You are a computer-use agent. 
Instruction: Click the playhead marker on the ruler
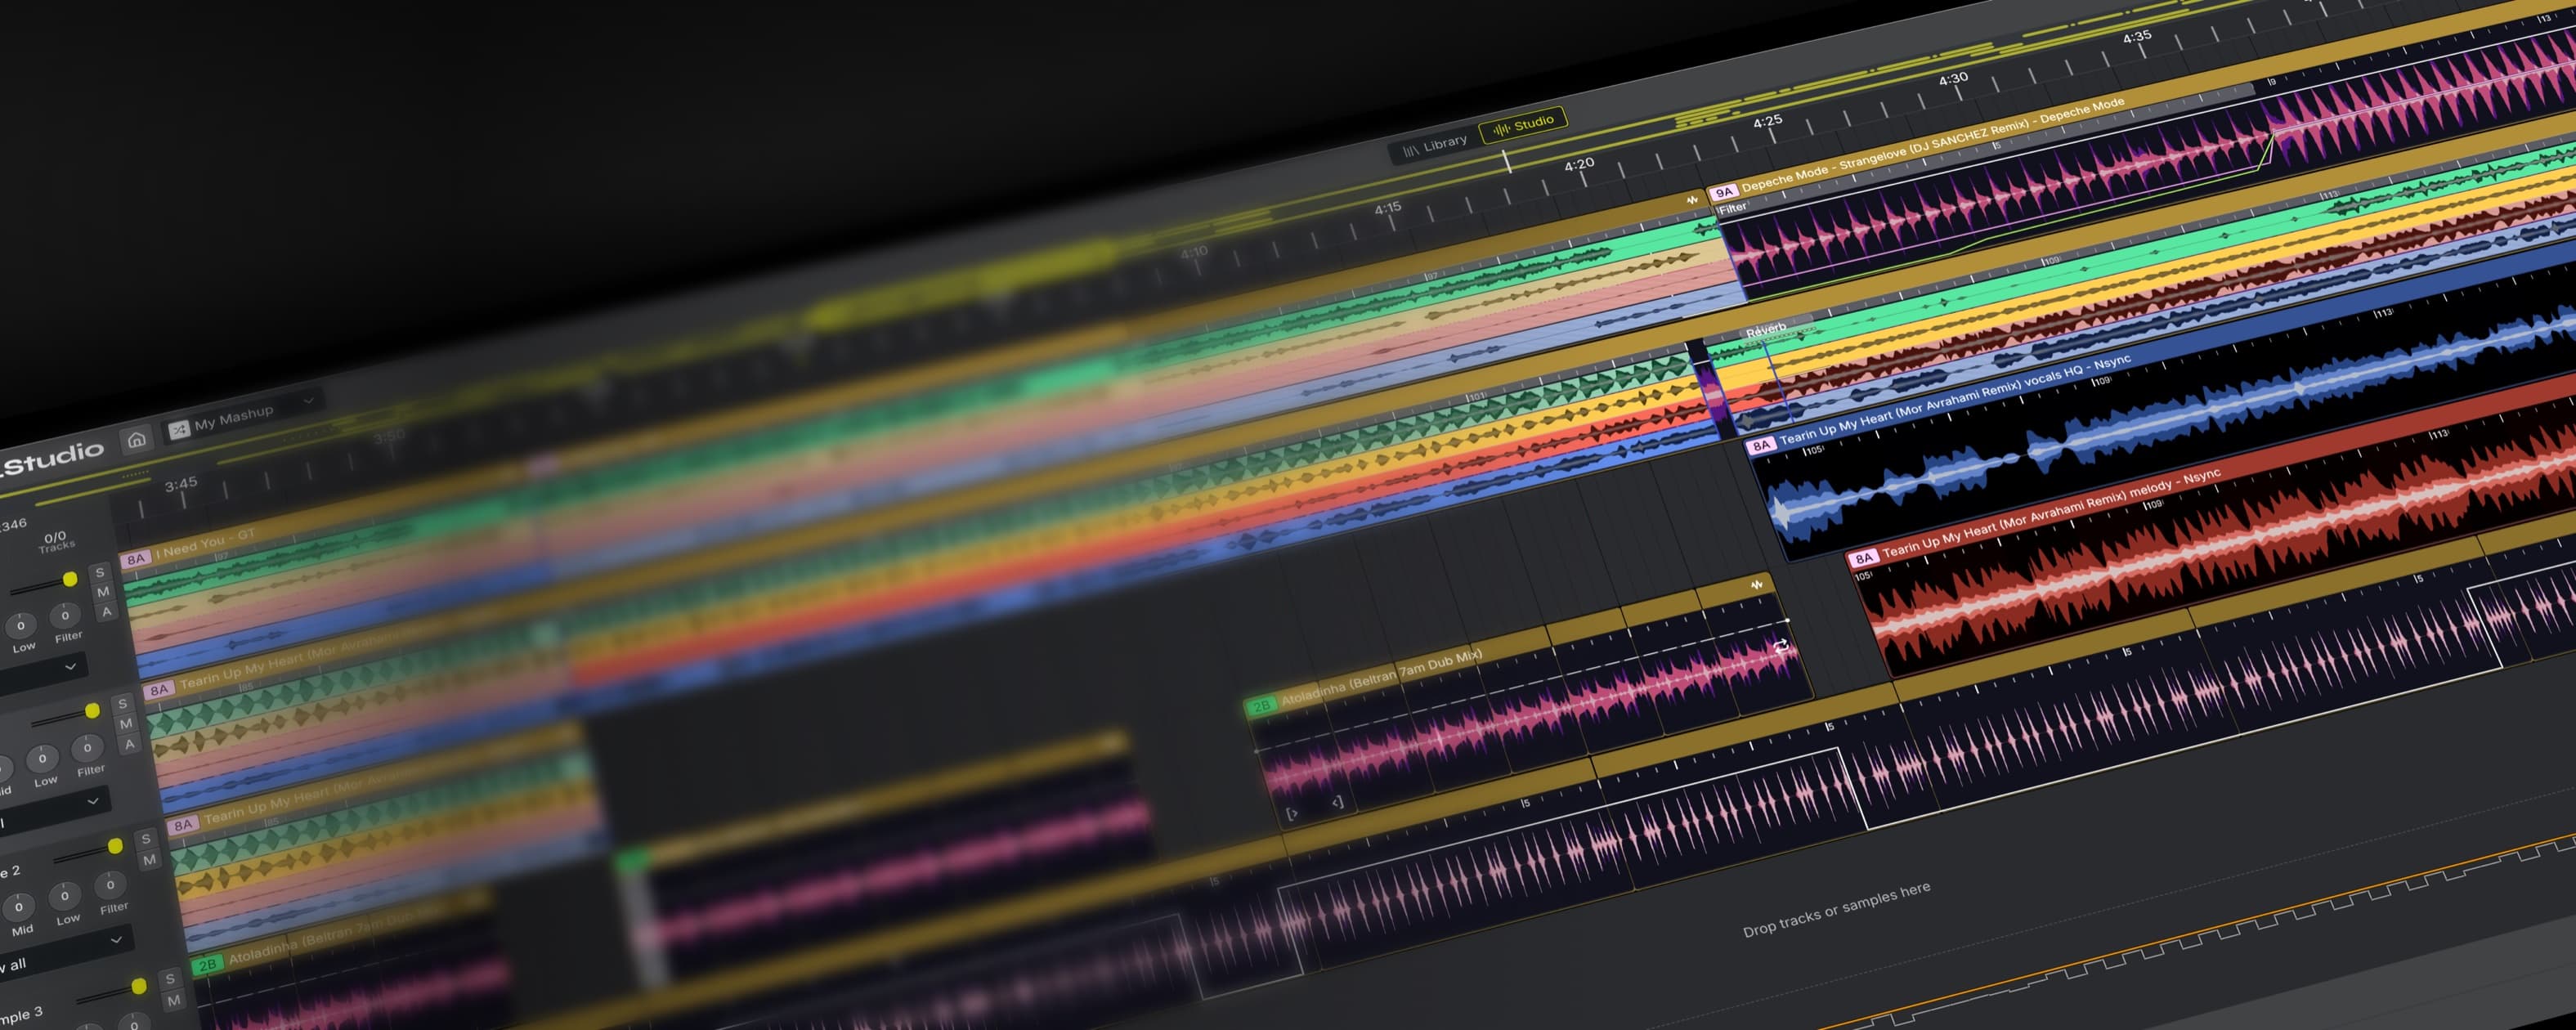(1507, 160)
